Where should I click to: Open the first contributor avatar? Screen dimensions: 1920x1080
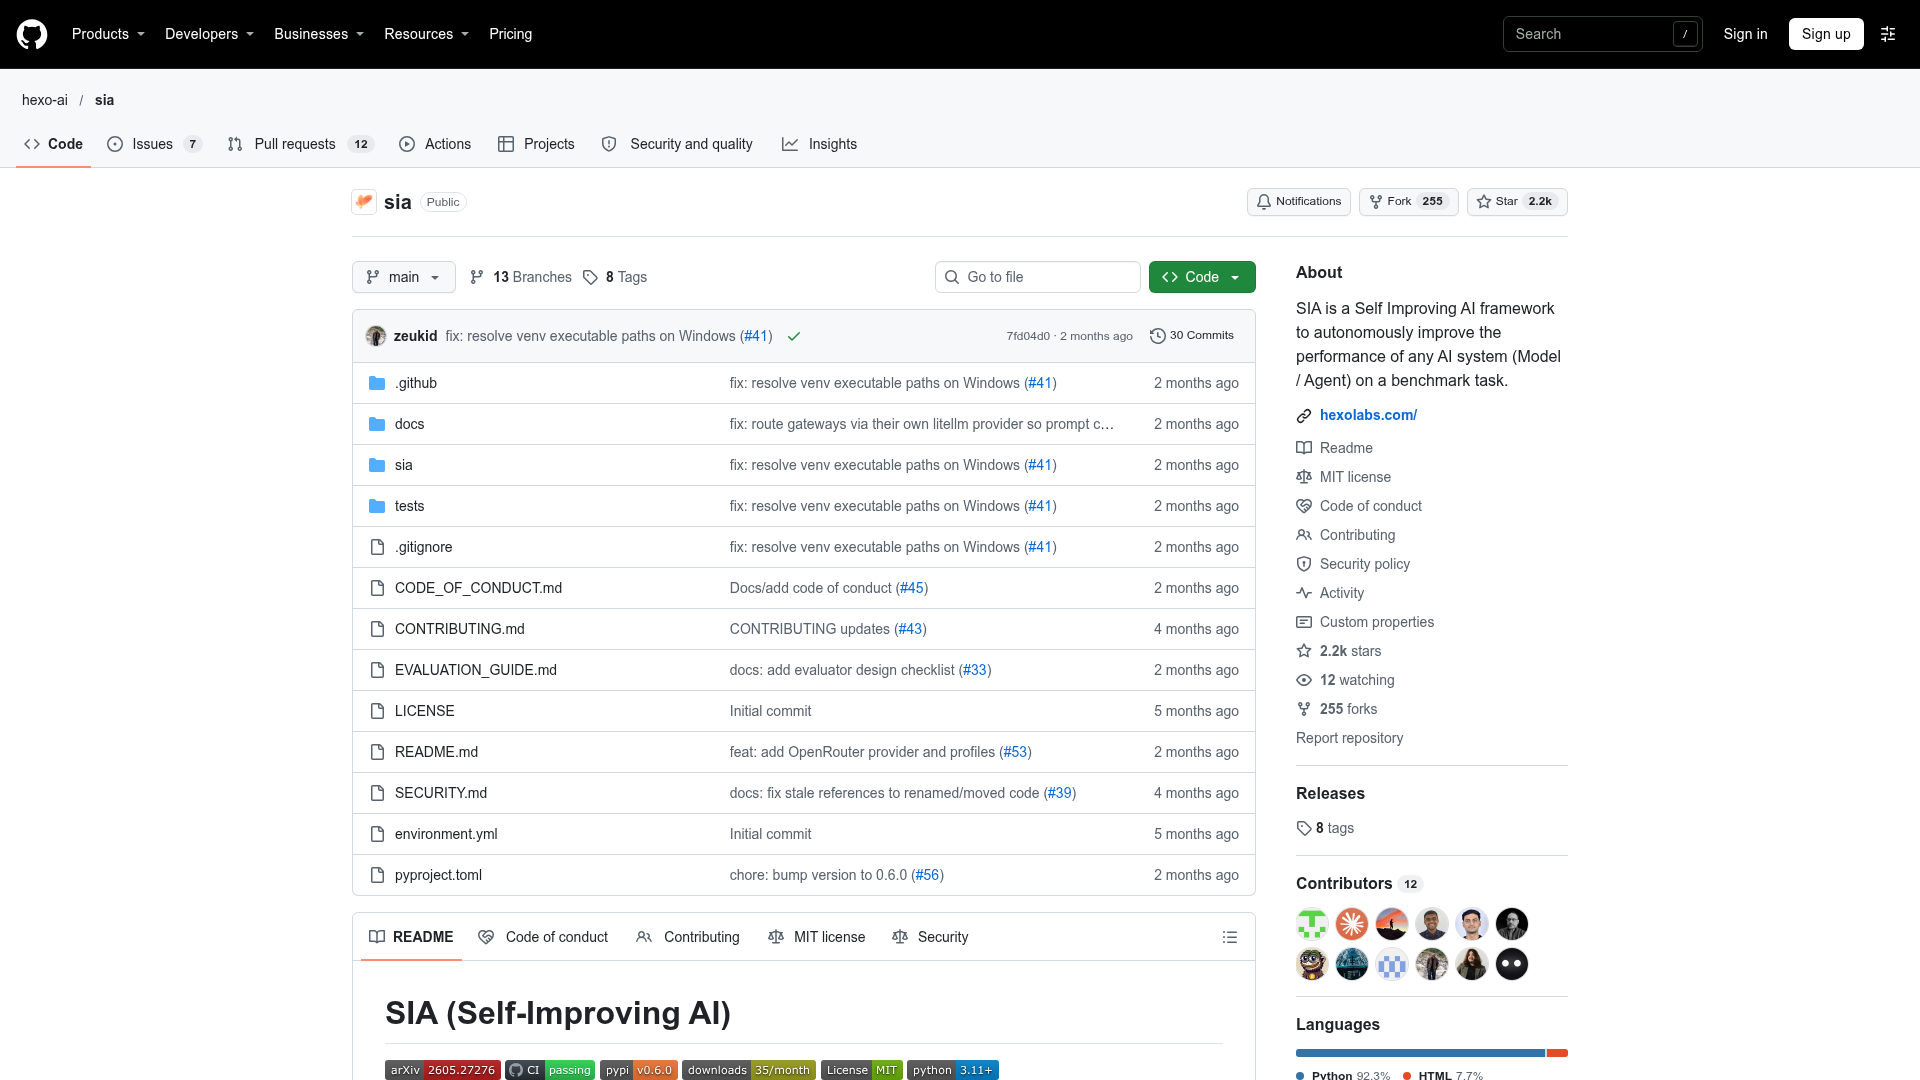[1312, 924]
